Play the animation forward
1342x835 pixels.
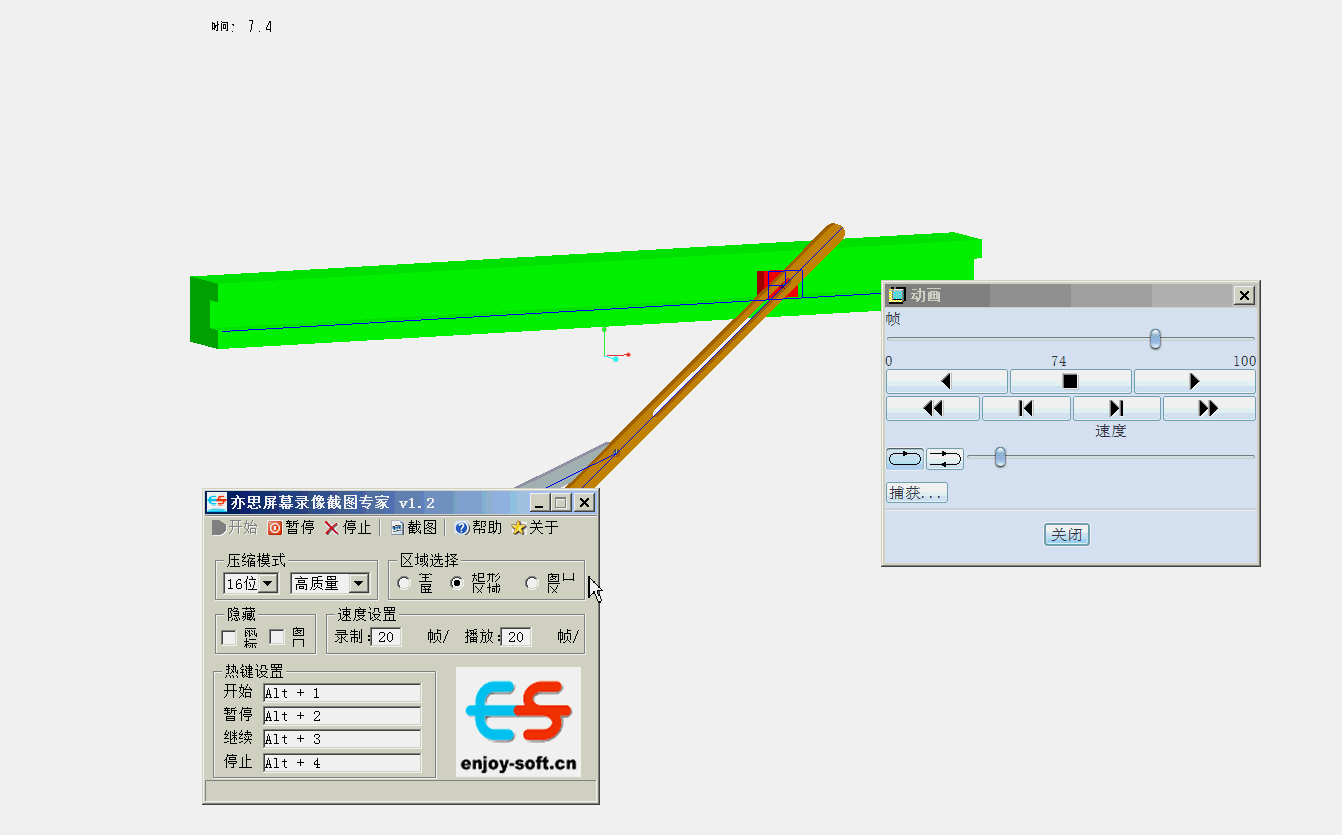pos(1194,381)
